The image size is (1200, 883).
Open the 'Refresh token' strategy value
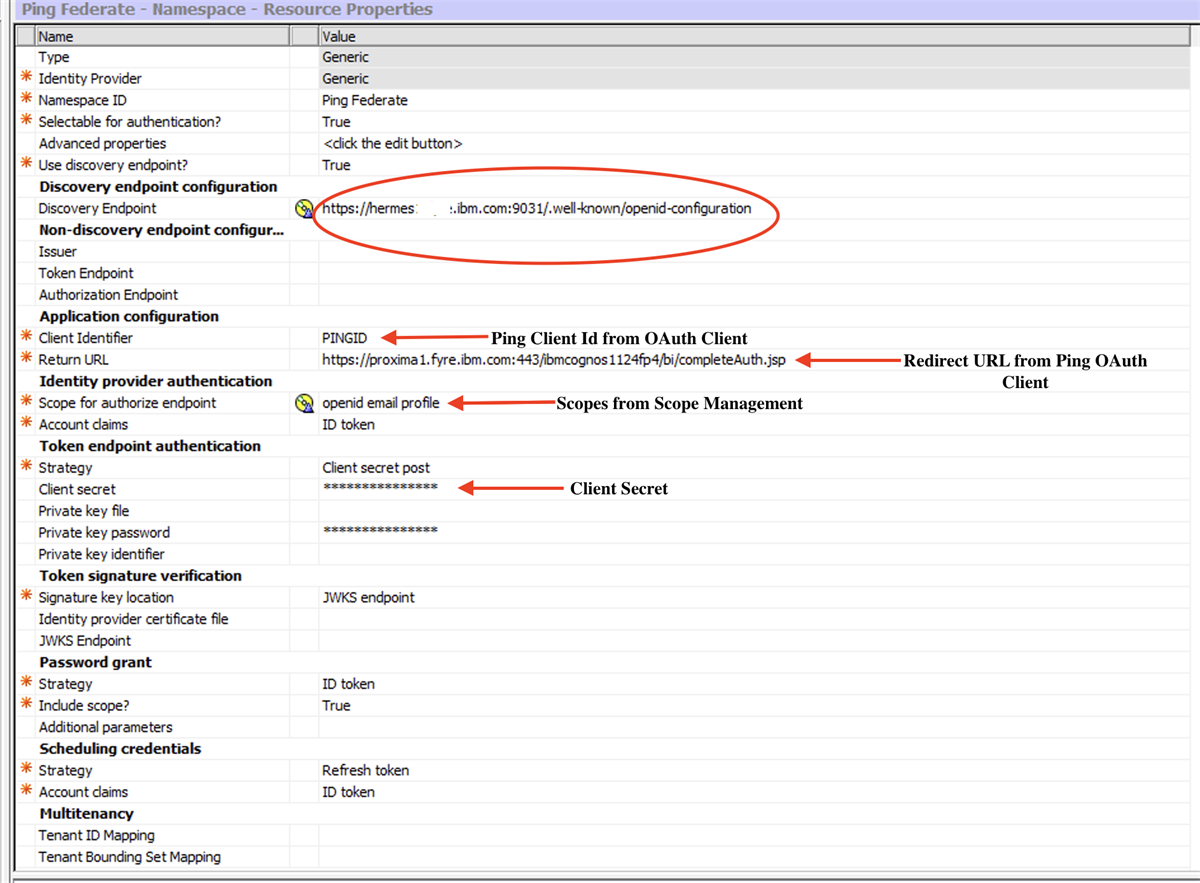(365, 771)
